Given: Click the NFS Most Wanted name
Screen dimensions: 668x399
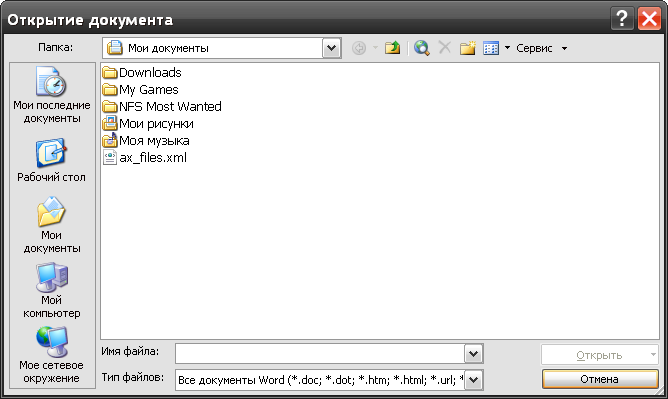Looking at the screenshot, I should tap(170, 106).
